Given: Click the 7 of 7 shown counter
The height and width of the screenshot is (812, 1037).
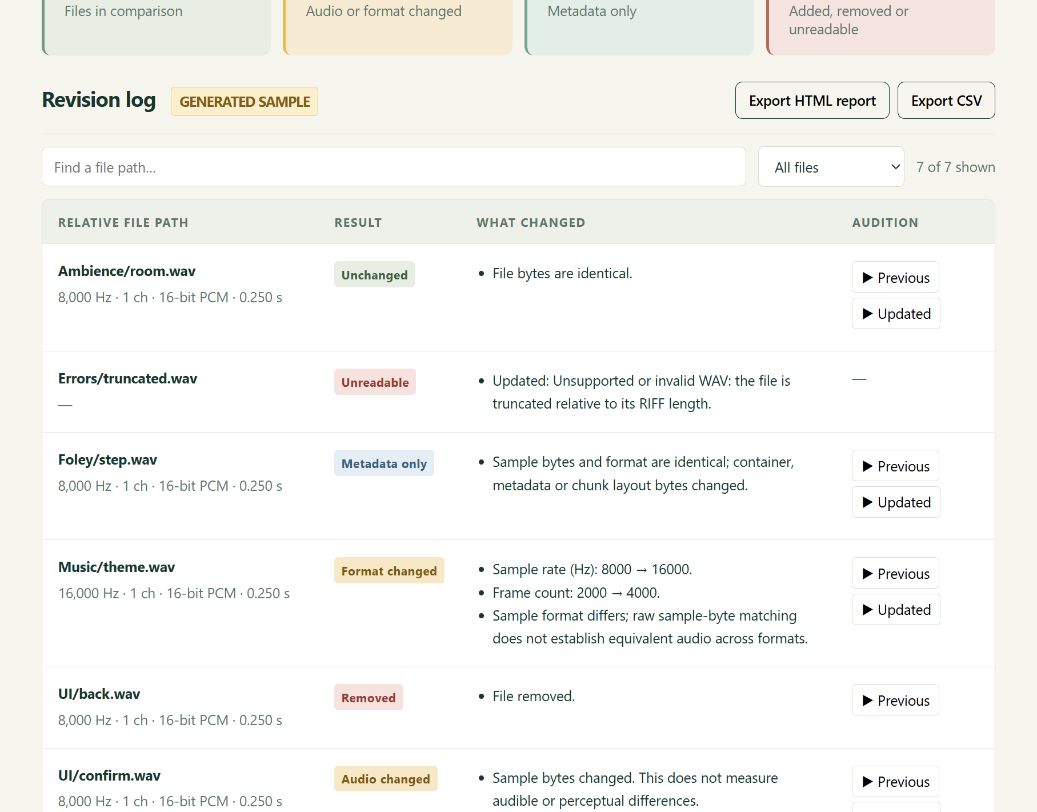Looking at the screenshot, I should click(x=955, y=167).
